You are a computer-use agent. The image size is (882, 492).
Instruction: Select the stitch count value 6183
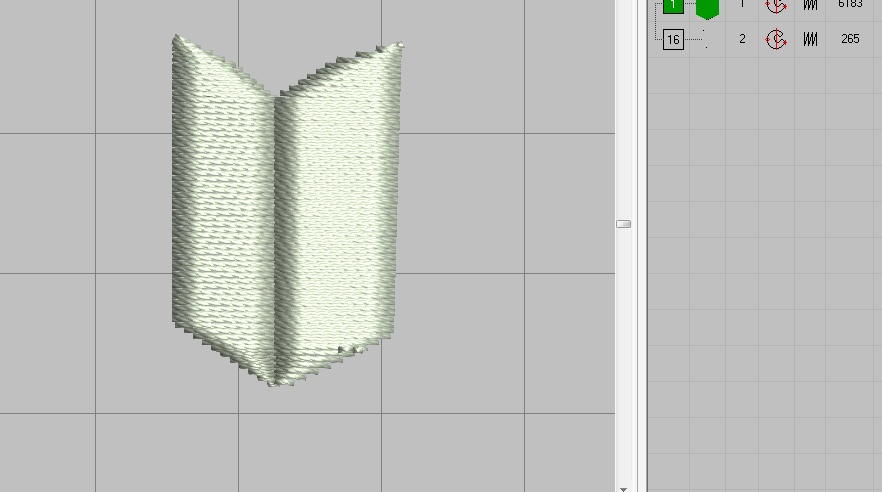pyautogui.click(x=850, y=4)
